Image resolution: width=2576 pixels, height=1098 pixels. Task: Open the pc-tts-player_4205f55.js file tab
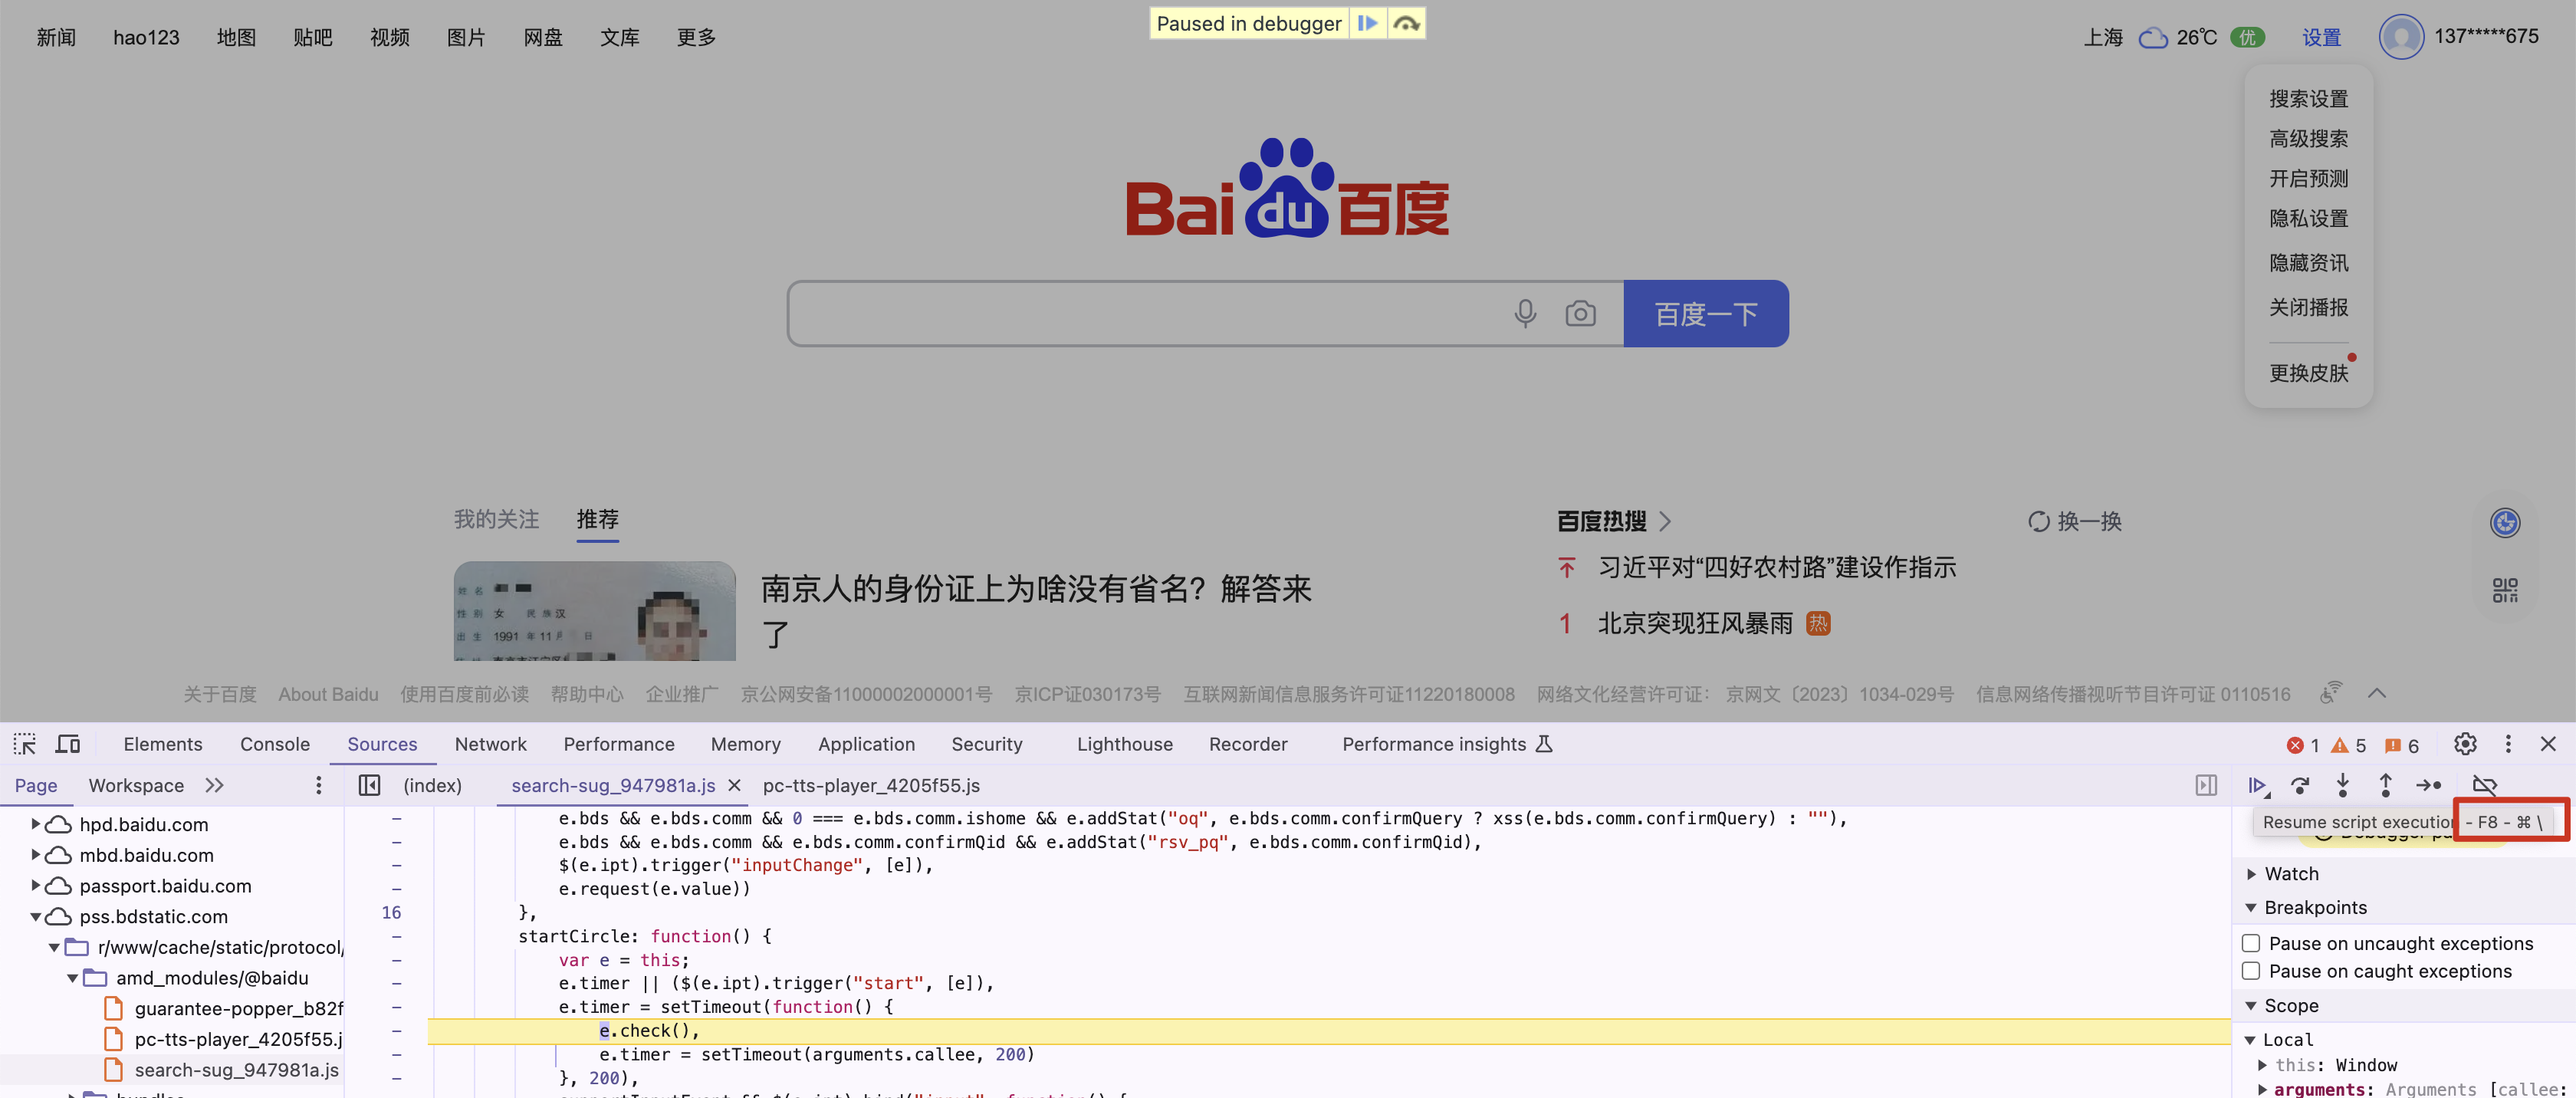870,786
